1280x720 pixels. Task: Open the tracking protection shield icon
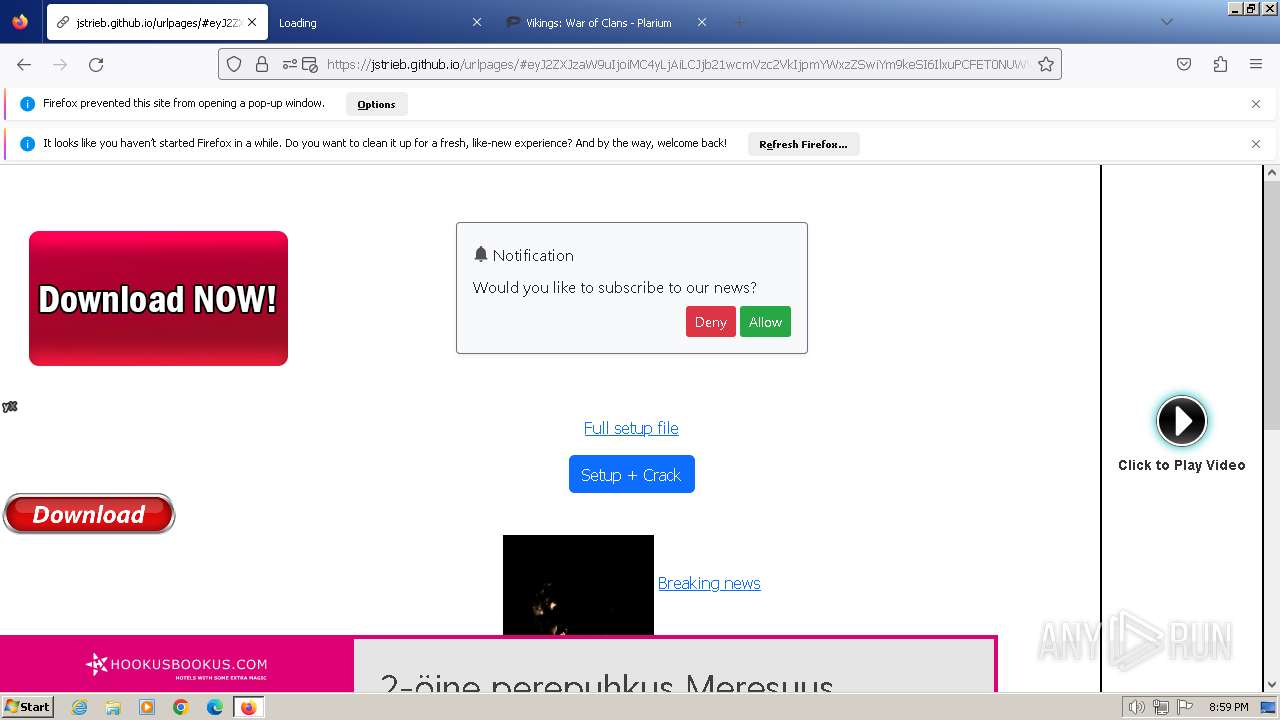(234, 64)
